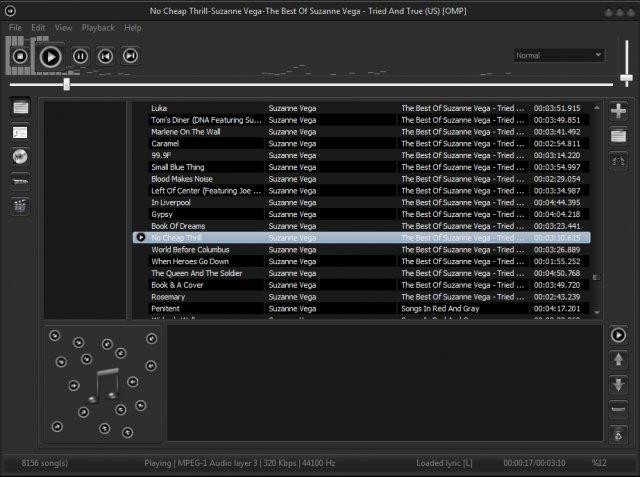Select Marlene On The Wall
Viewport: 640px width, 477px height.
(361, 132)
